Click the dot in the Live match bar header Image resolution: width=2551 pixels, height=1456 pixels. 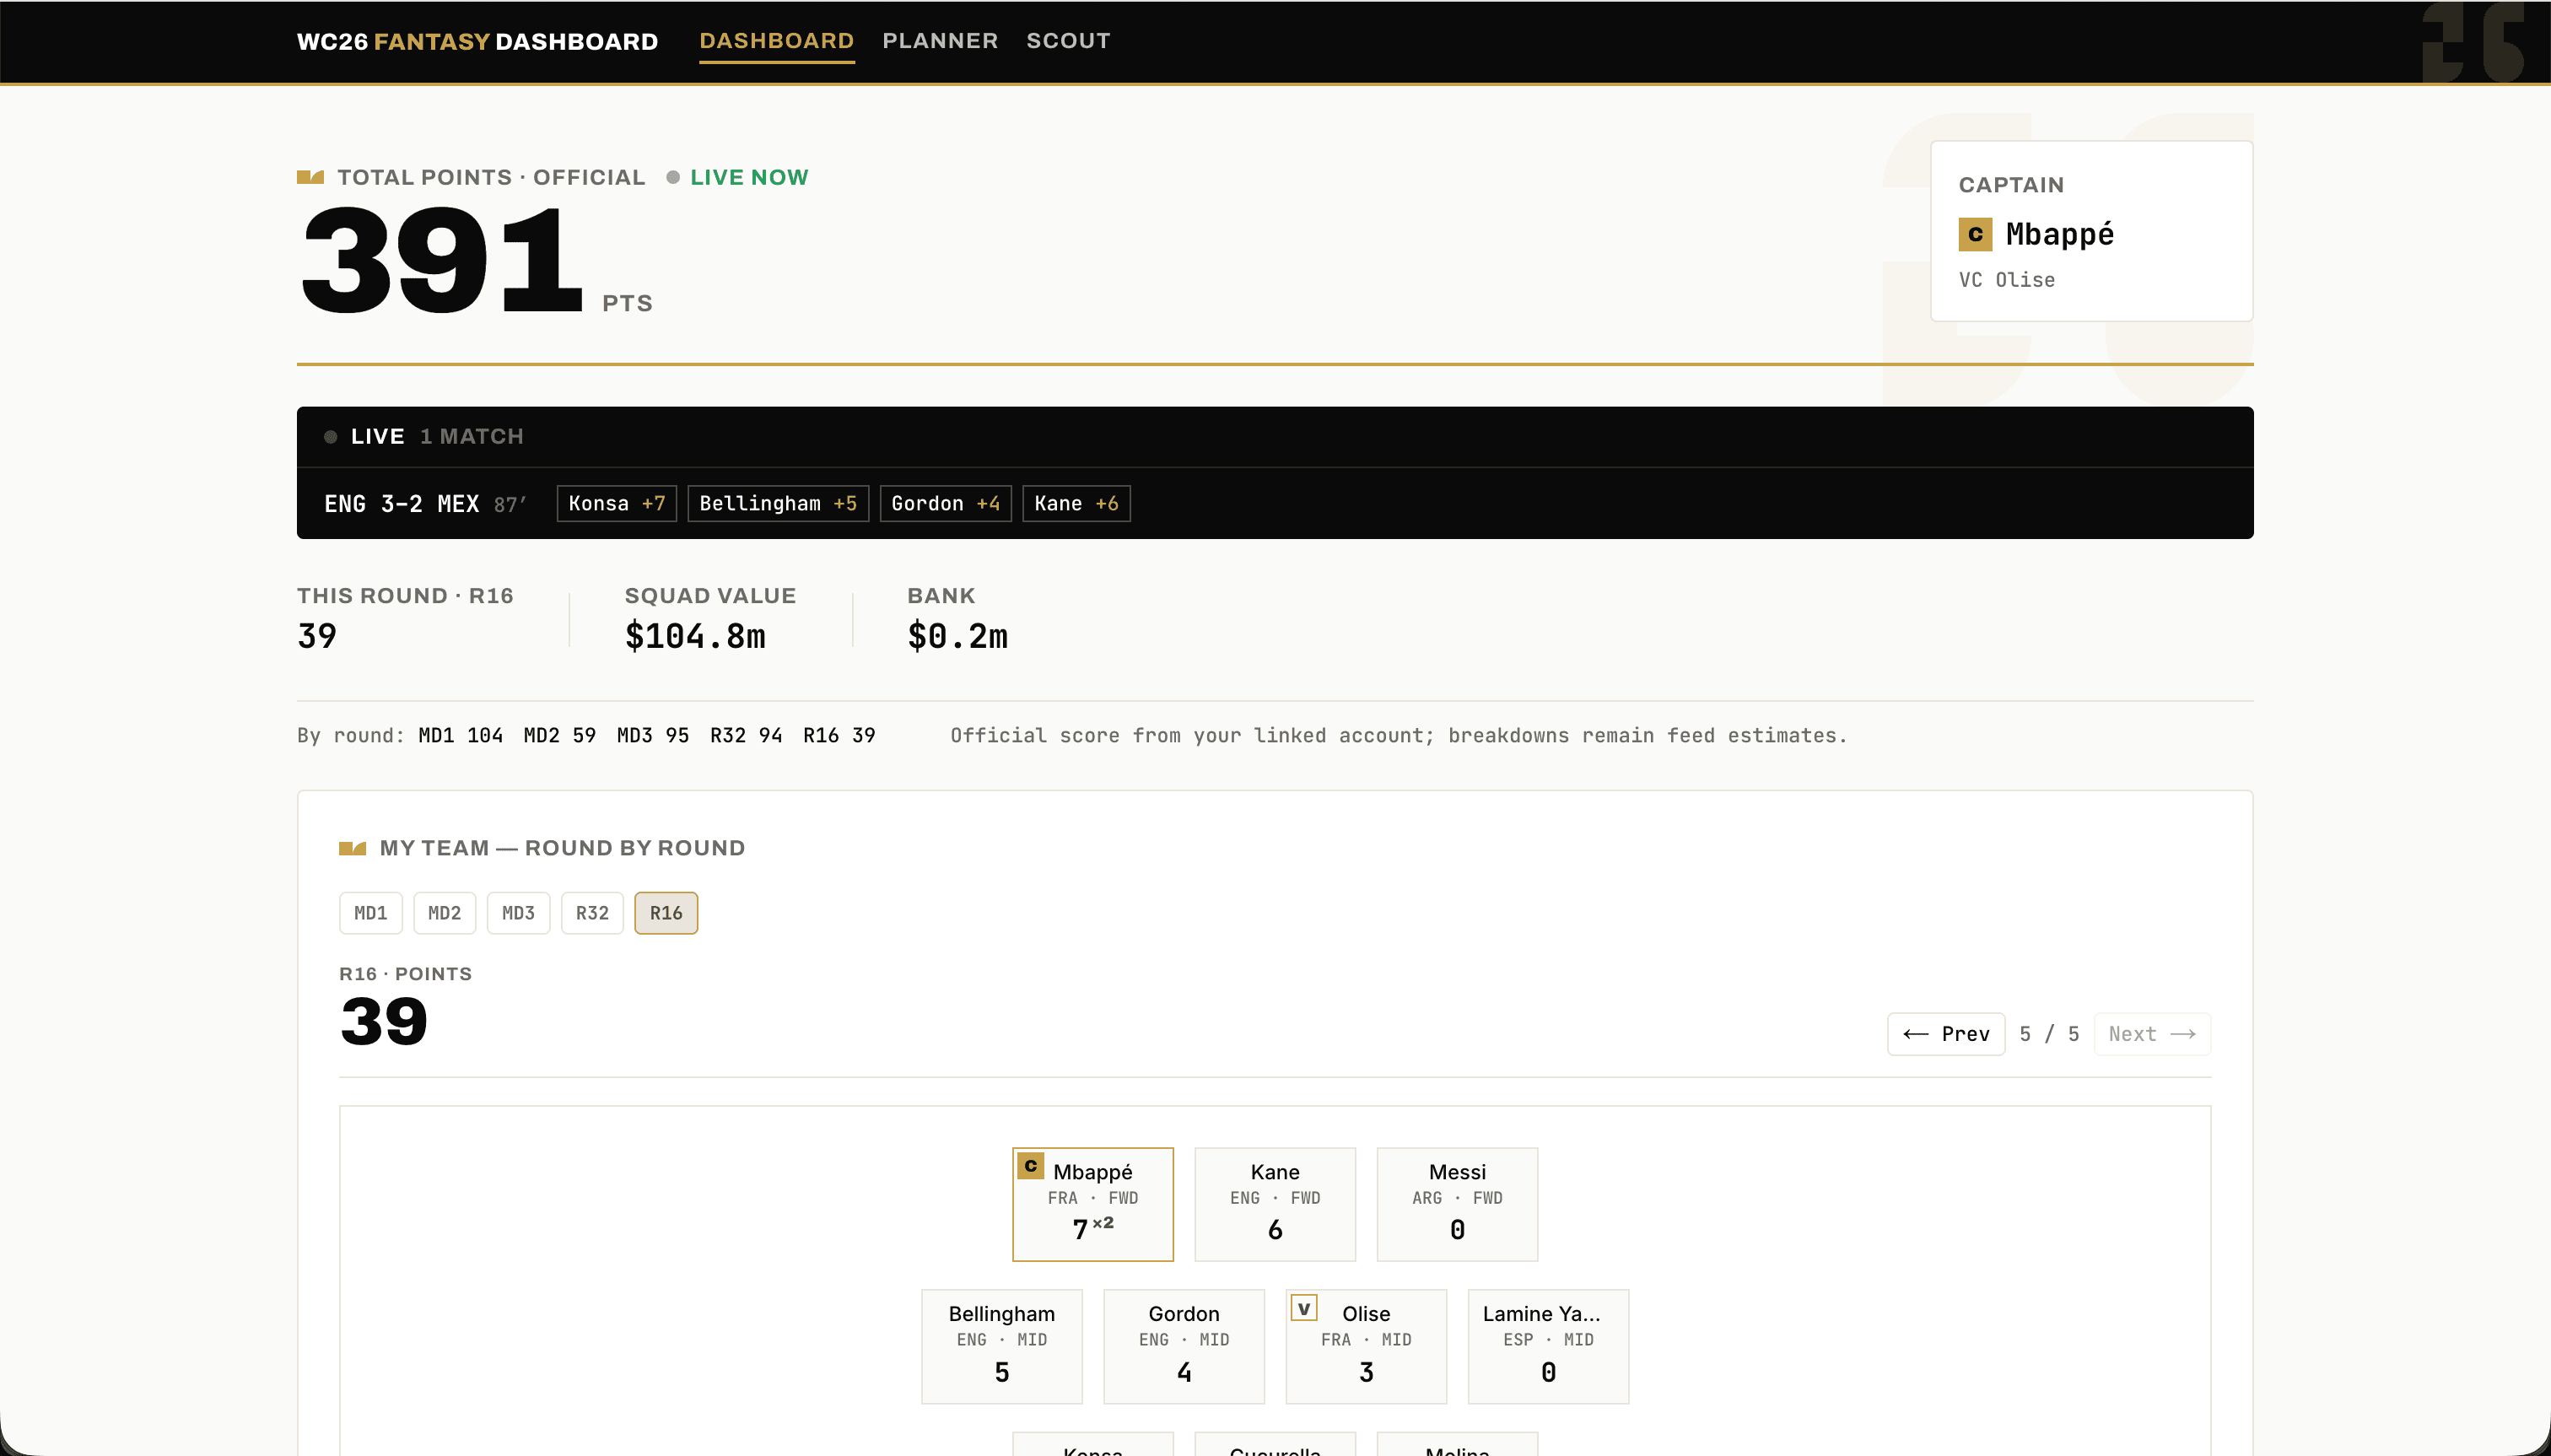330,437
